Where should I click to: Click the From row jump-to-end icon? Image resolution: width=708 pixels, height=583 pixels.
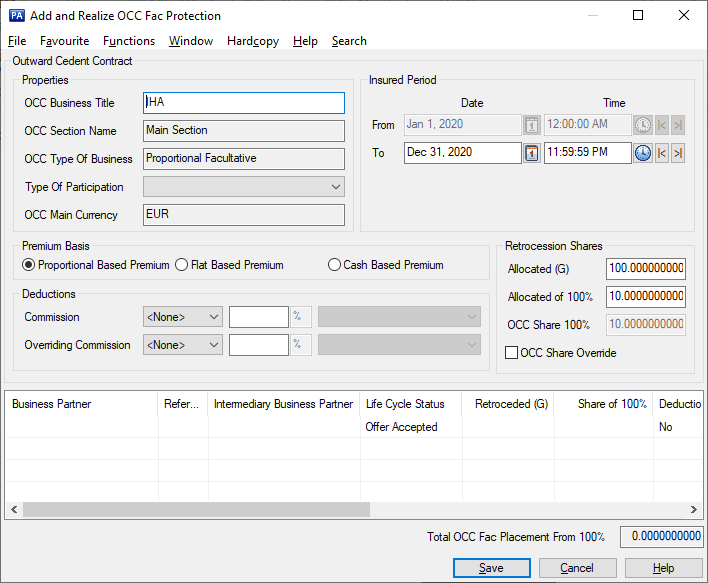tap(678, 125)
